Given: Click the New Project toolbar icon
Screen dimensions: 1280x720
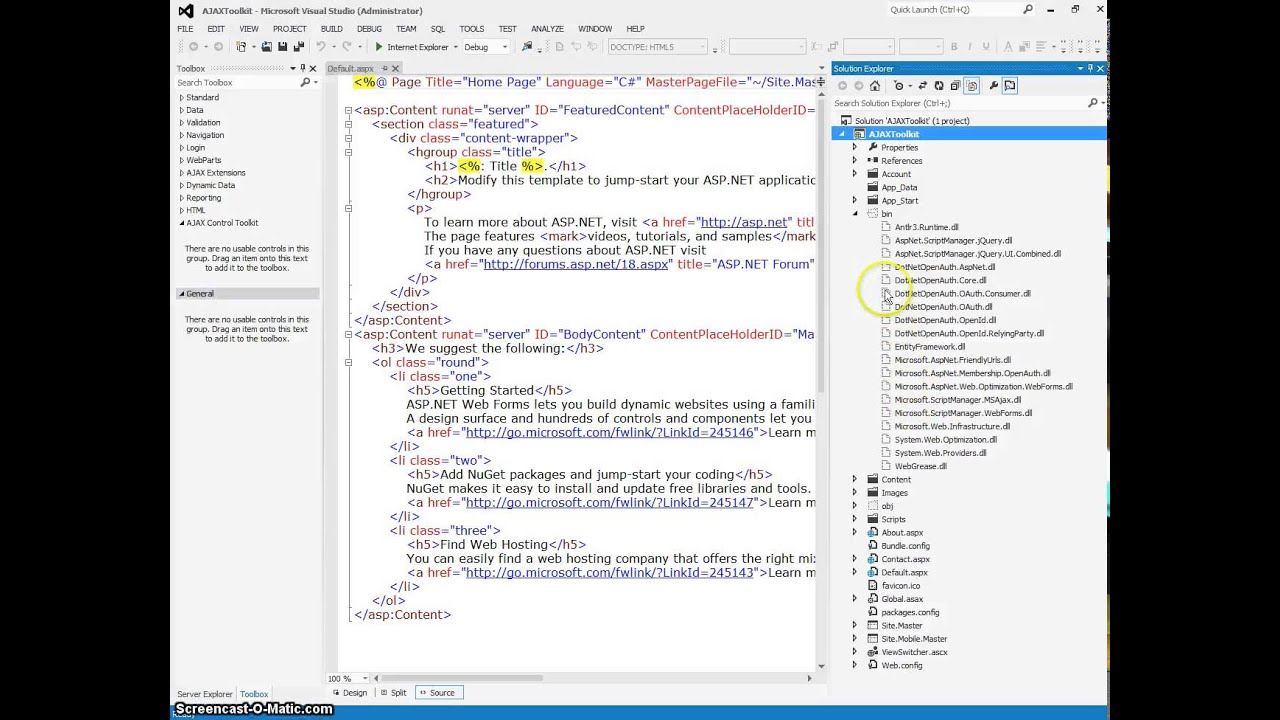Looking at the screenshot, I should point(241,46).
